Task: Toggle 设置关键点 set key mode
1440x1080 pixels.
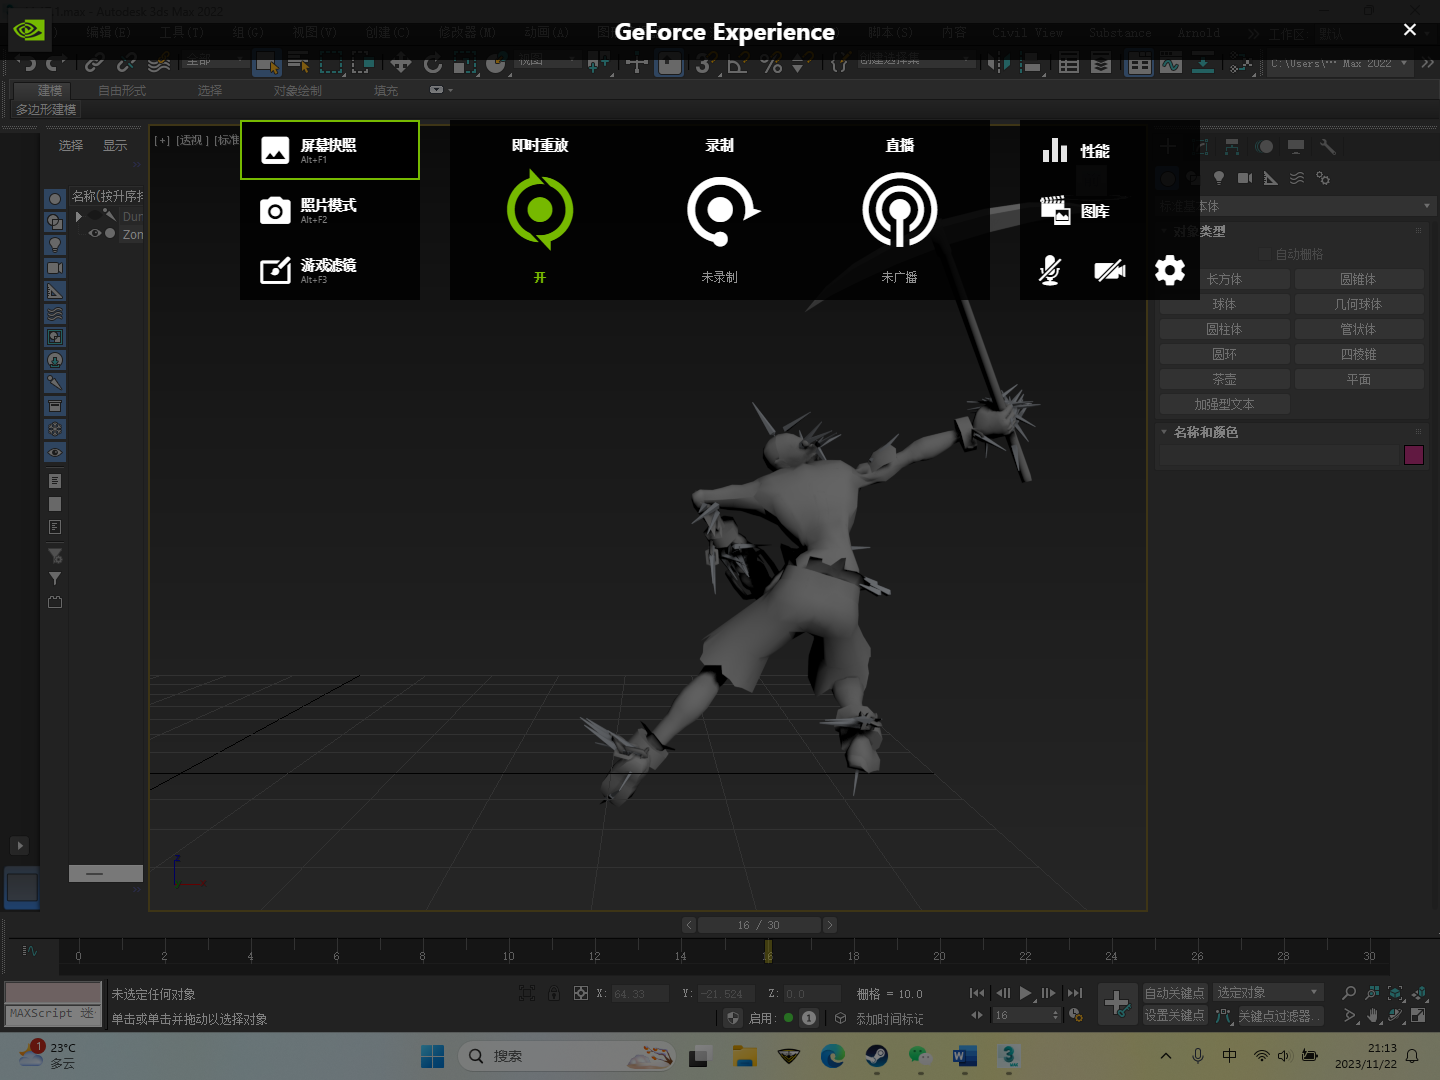Action: point(1175,1015)
